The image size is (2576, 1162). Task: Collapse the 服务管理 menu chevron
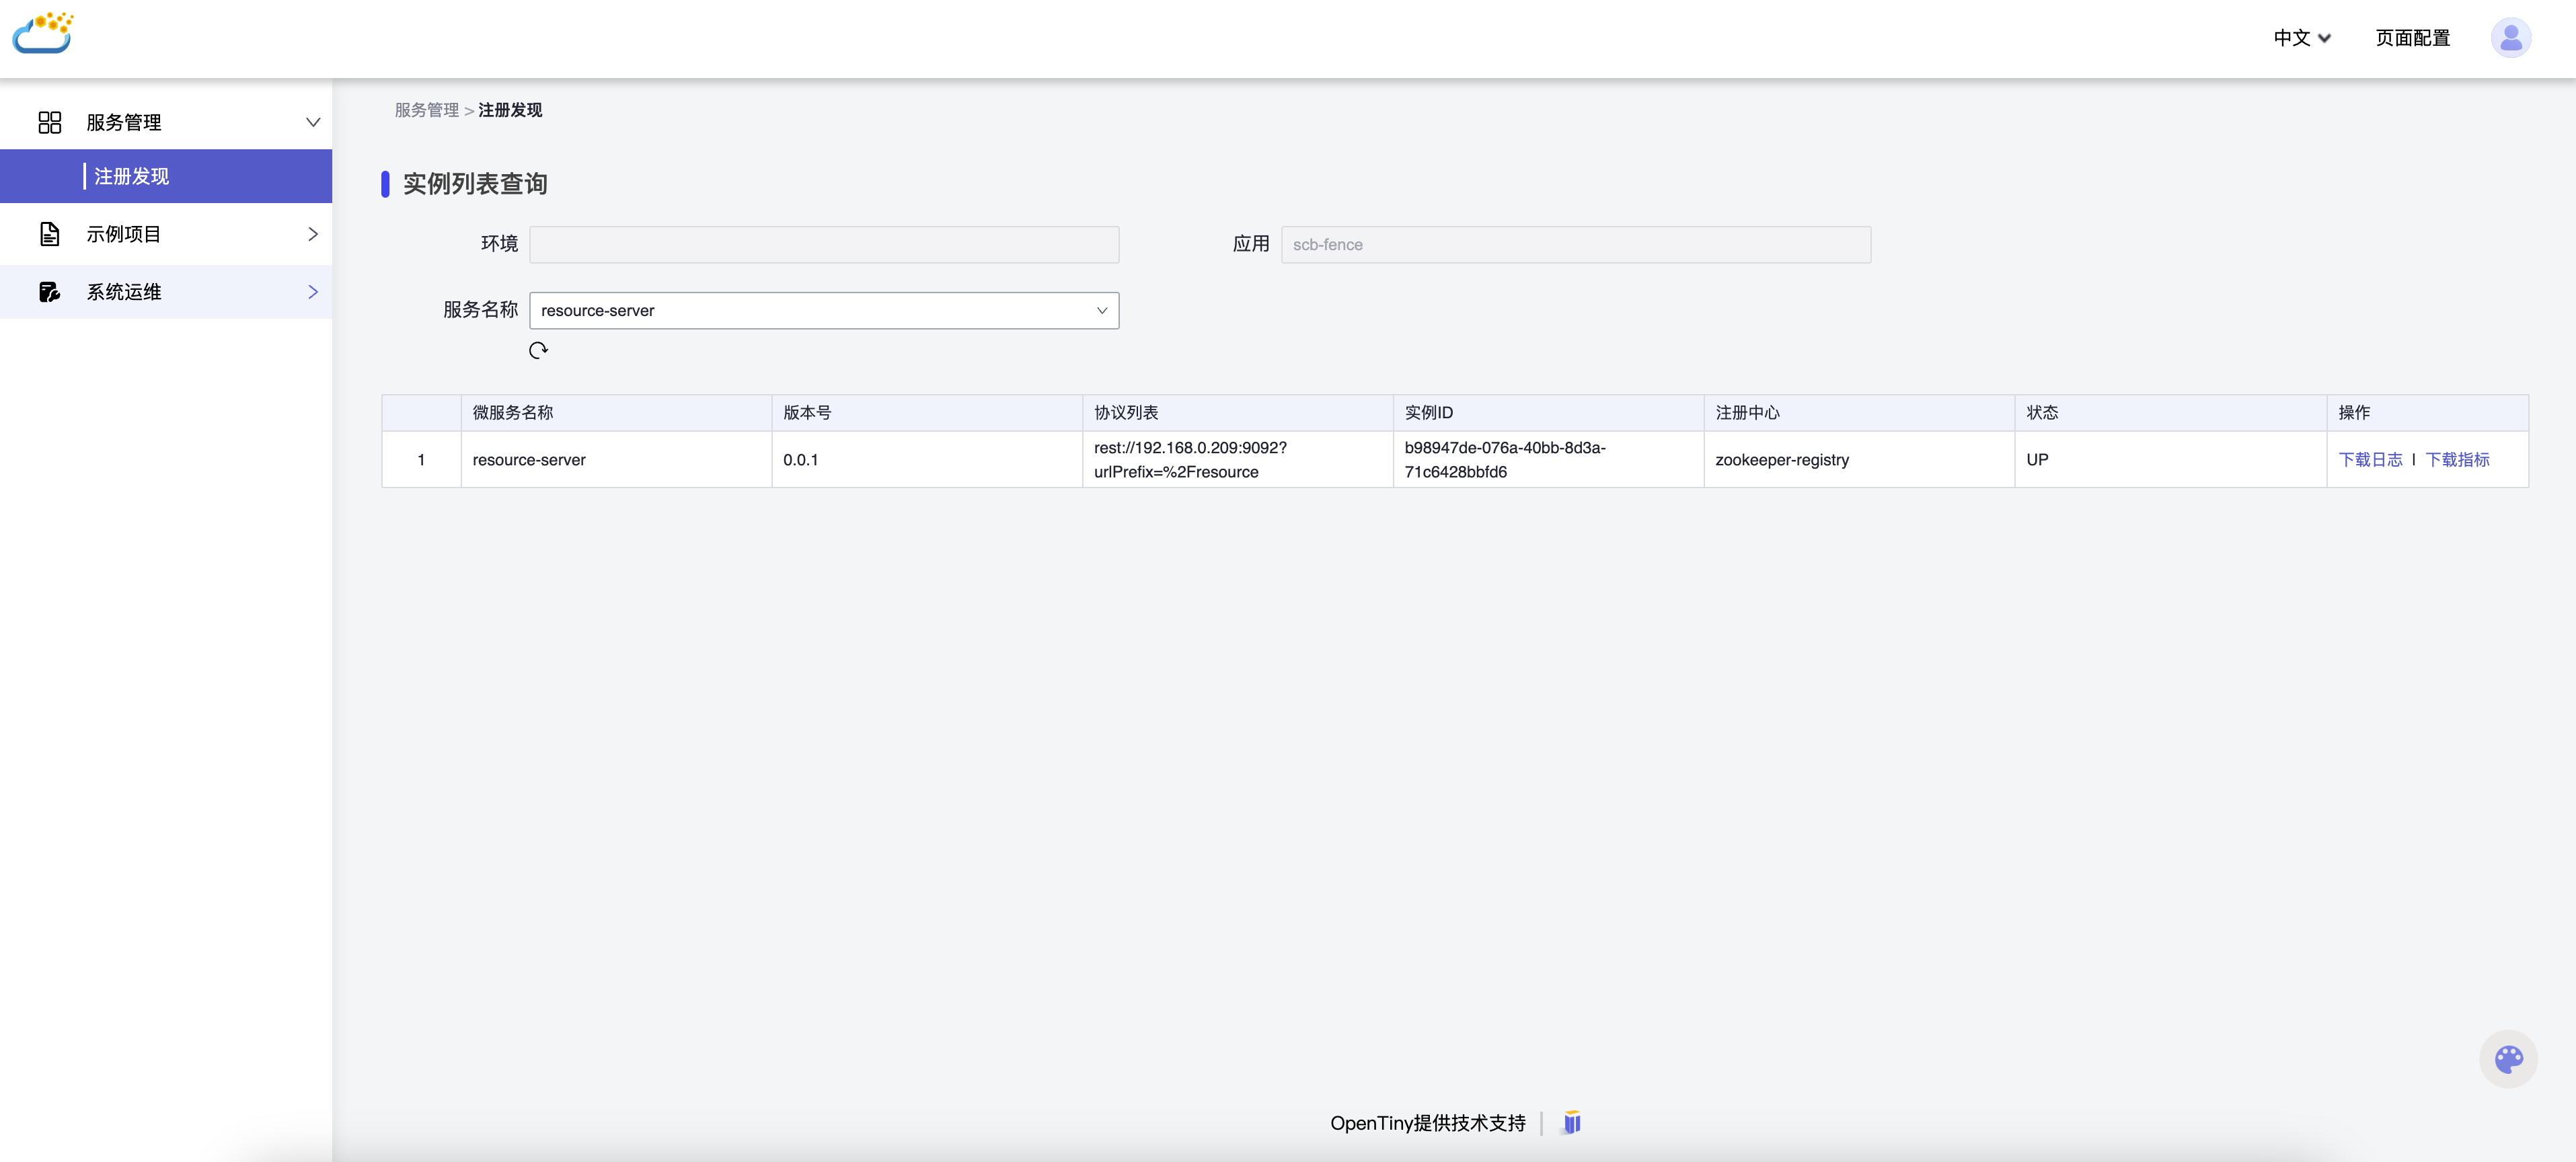click(x=312, y=122)
